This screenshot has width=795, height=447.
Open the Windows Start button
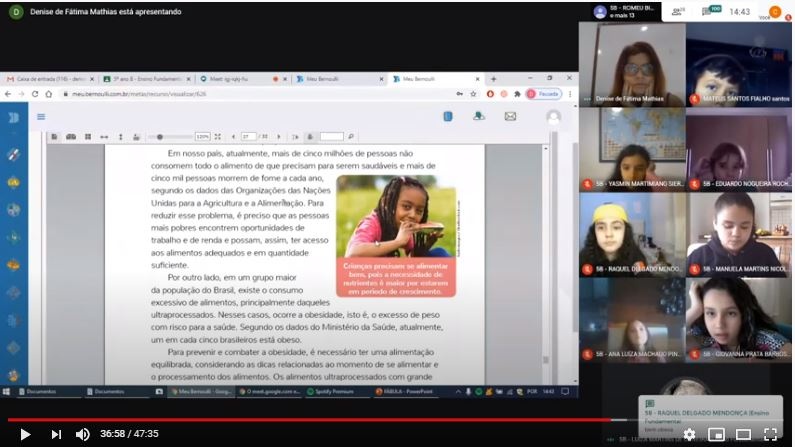click(x=7, y=391)
